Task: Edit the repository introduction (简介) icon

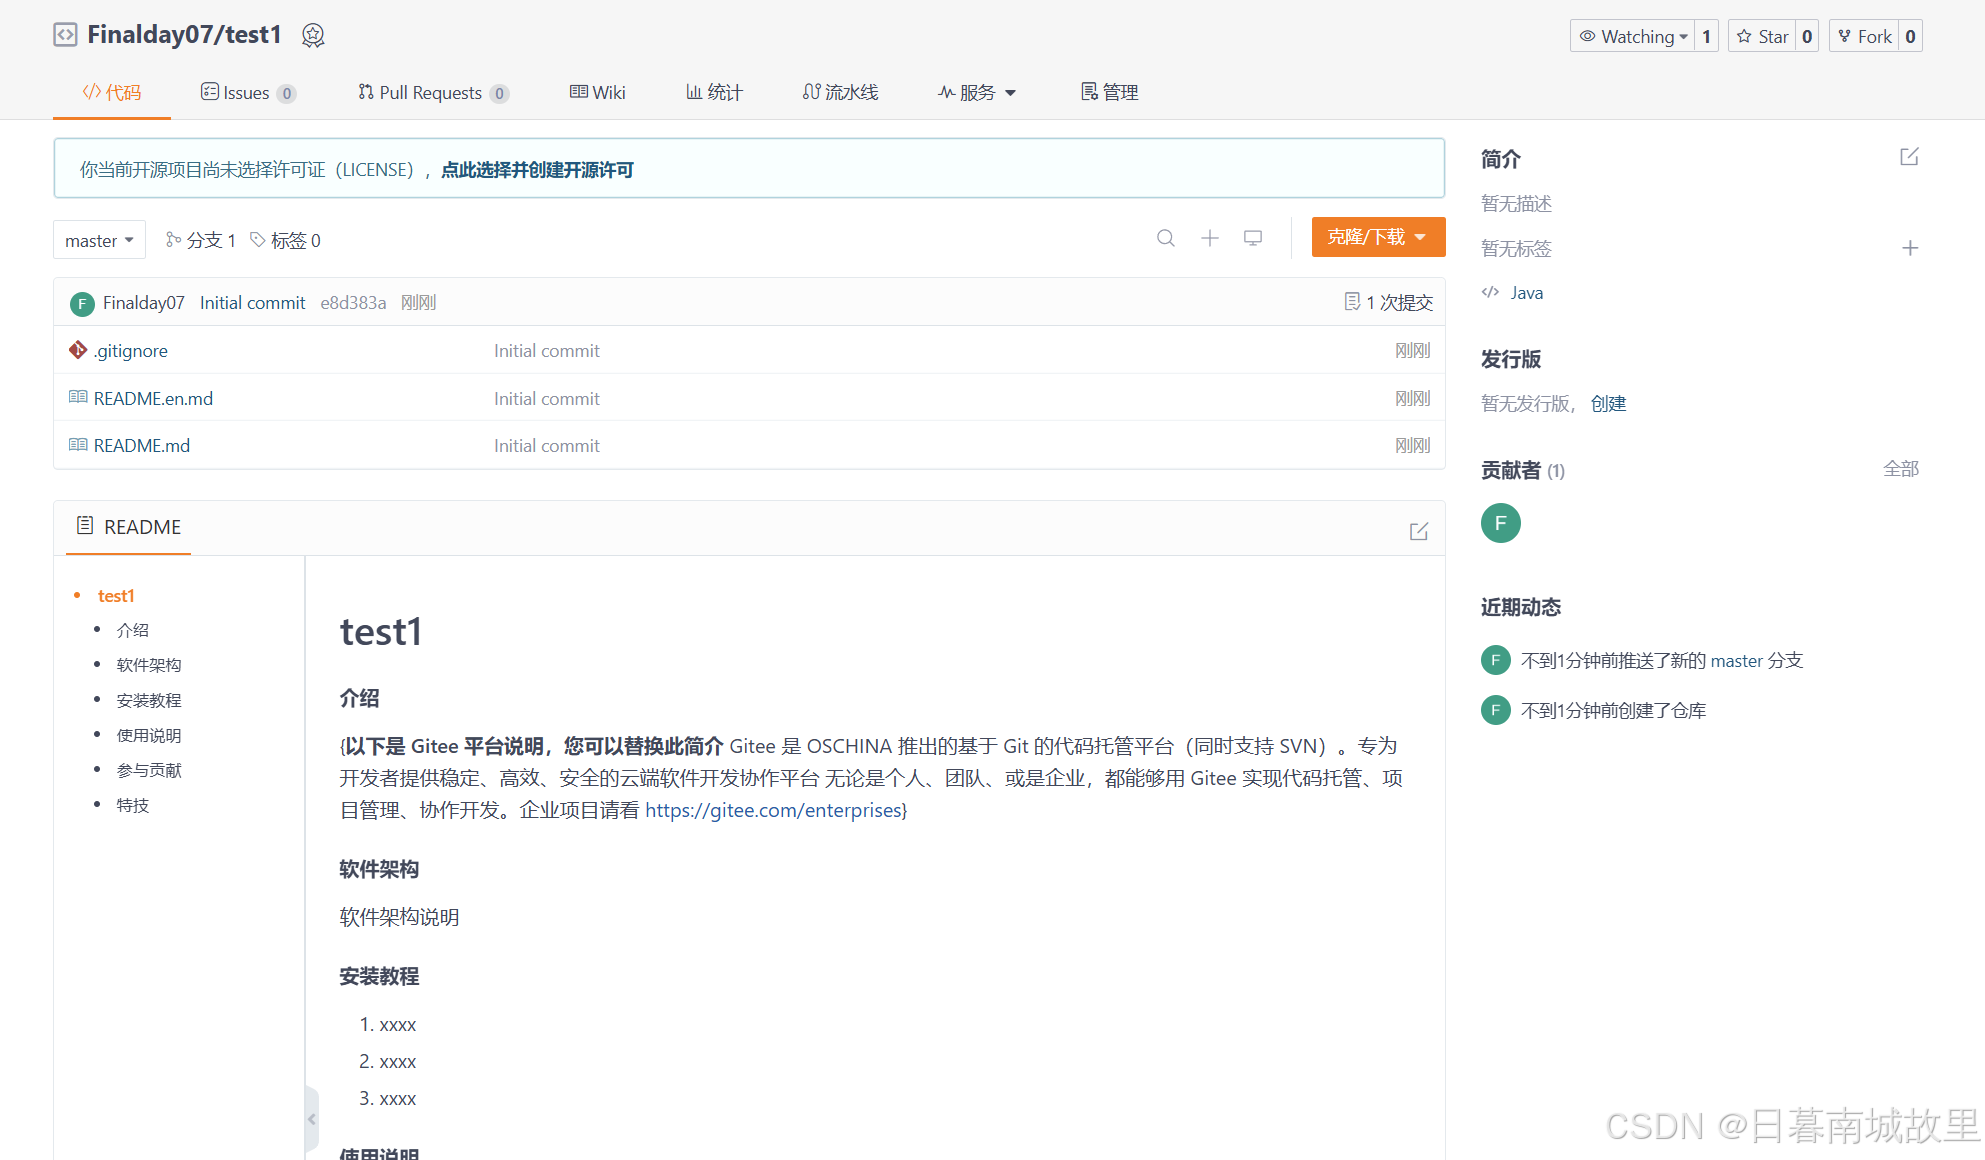Action: (1908, 157)
